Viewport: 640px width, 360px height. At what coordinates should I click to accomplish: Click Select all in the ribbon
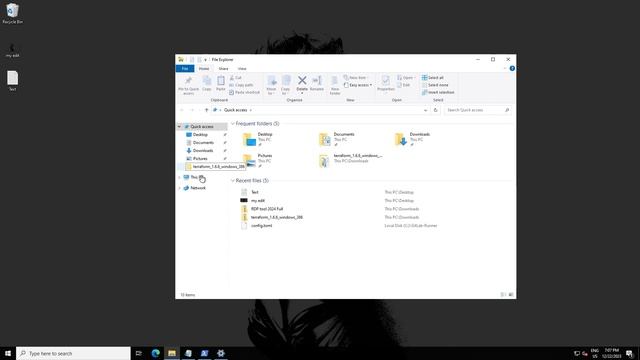tap(433, 78)
